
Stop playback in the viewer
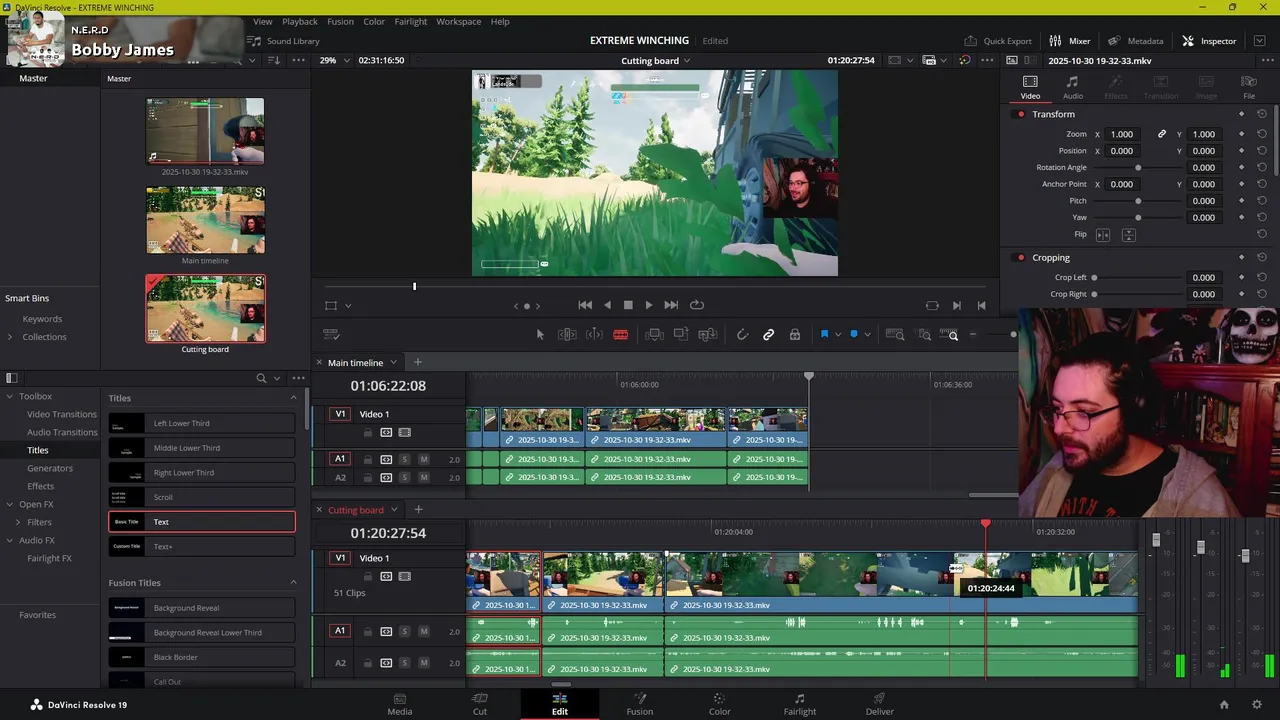628,305
